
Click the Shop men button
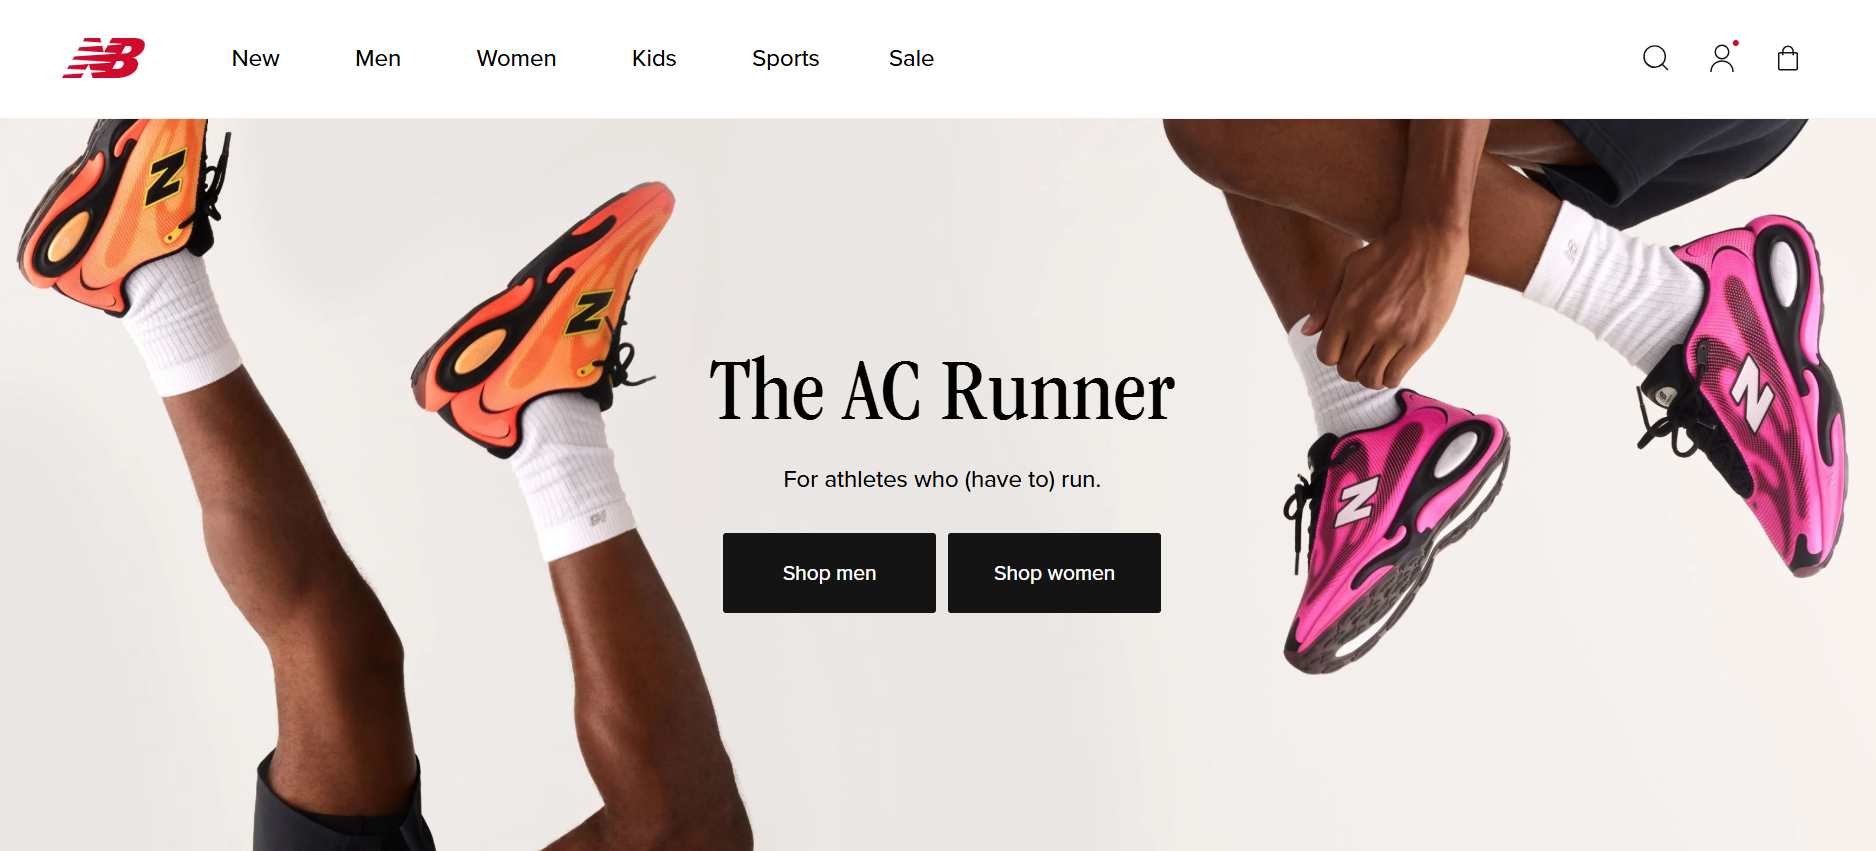[x=829, y=573]
